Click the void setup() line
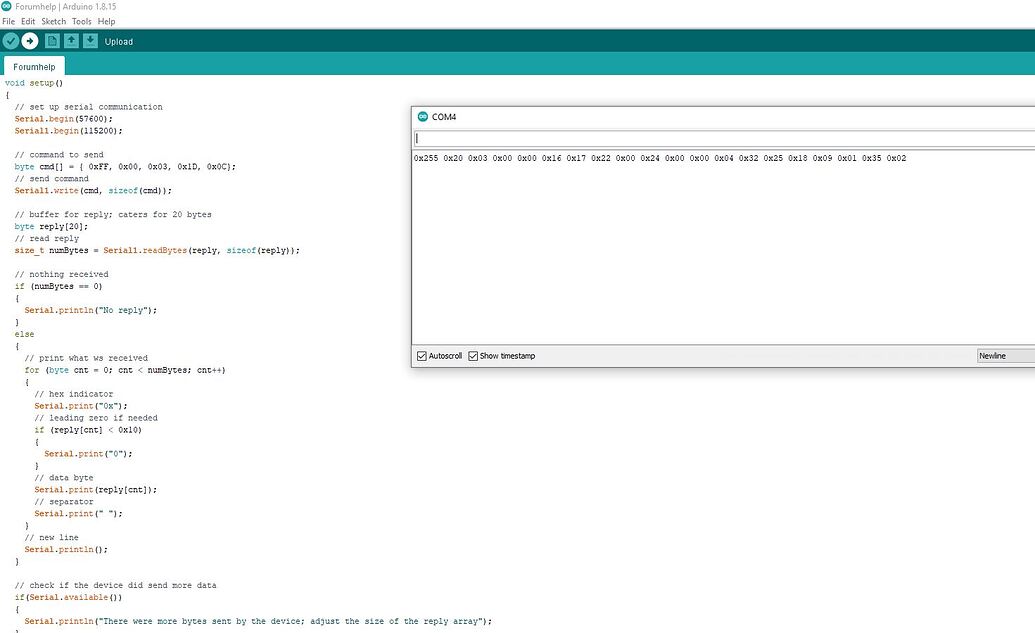Viewport: 1035px width, 633px height. pyautogui.click(x=34, y=83)
